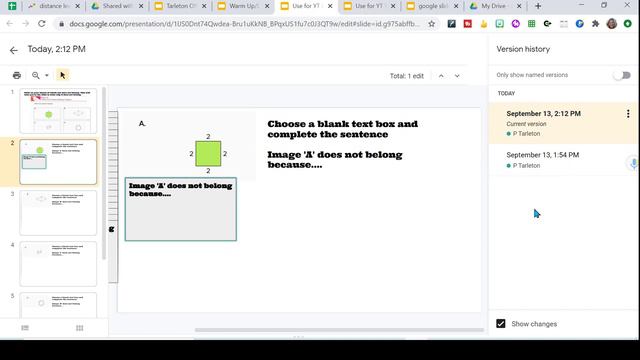
Task: Open slide 3 thumbnail
Action: click(x=58, y=213)
